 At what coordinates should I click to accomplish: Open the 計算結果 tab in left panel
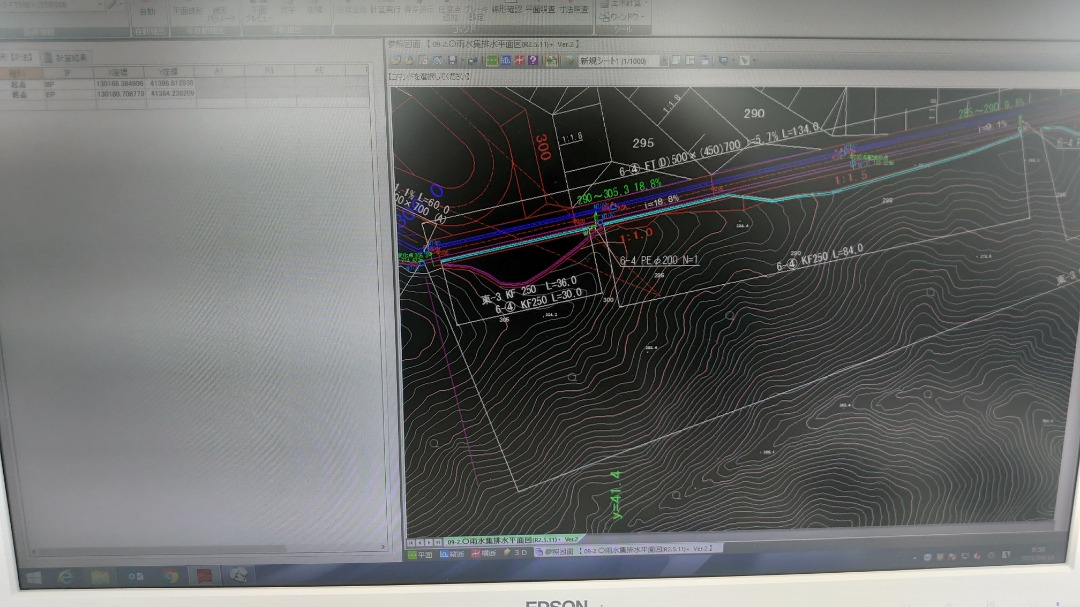[x=65, y=58]
